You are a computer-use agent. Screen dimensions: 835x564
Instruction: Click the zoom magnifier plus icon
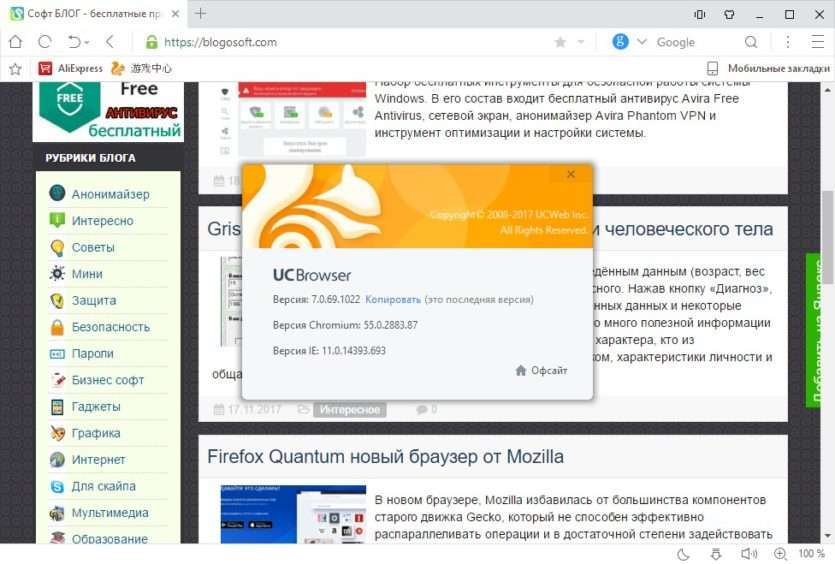point(781,554)
